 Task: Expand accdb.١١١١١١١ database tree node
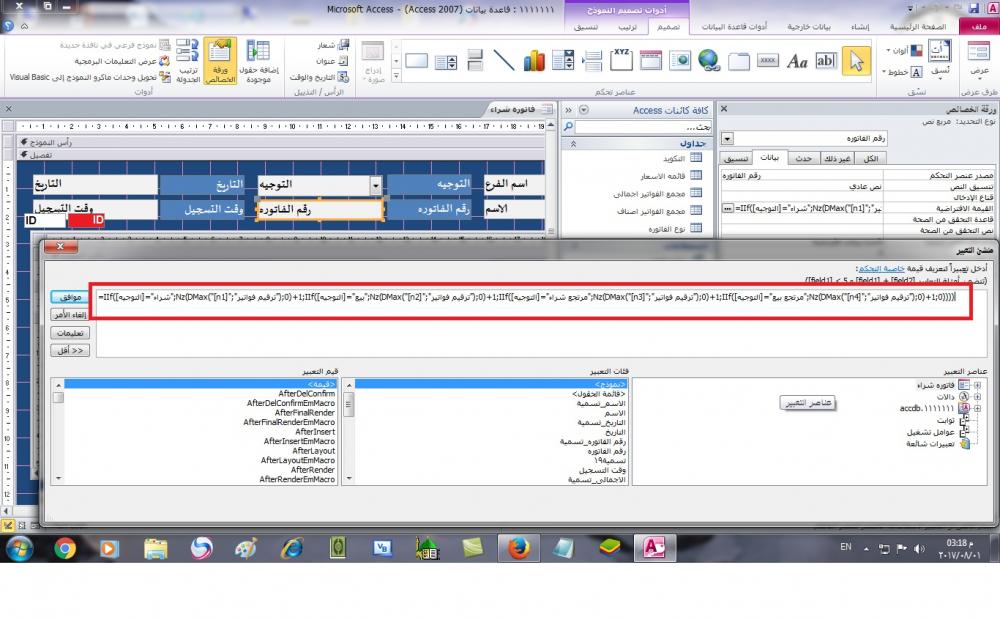[x=977, y=408]
